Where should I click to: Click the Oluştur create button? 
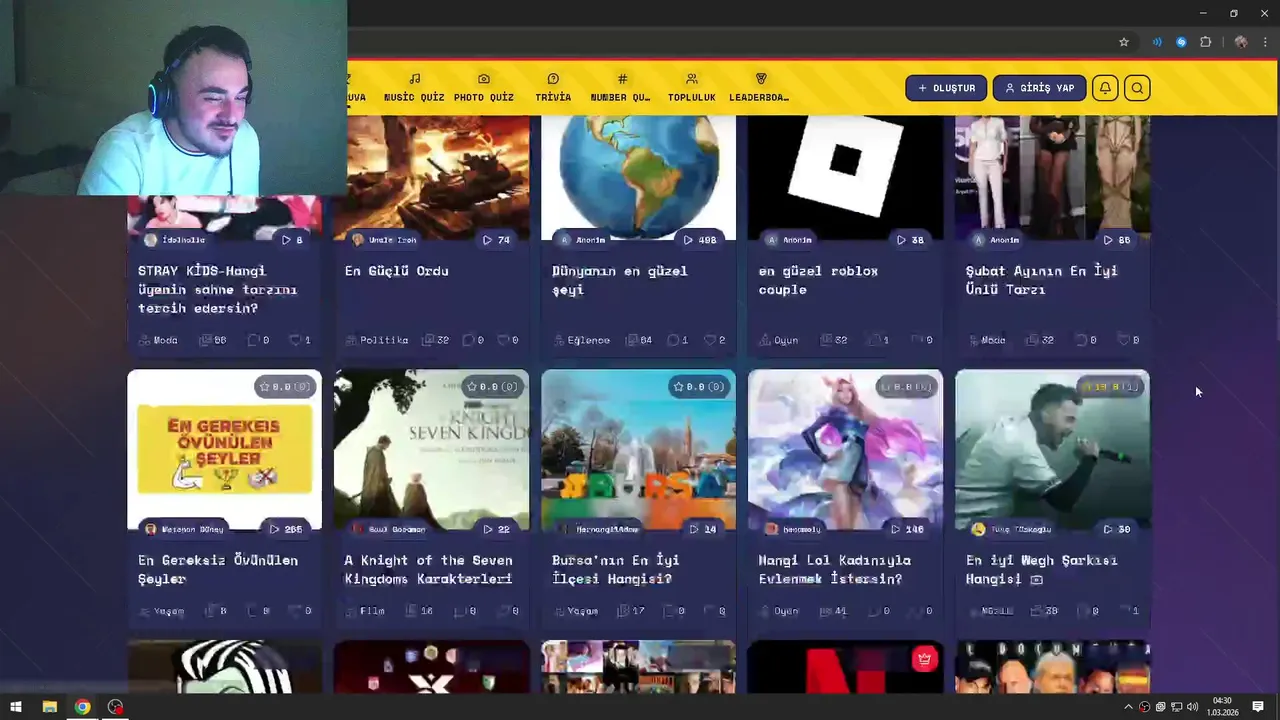pyautogui.click(x=946, y=88)
